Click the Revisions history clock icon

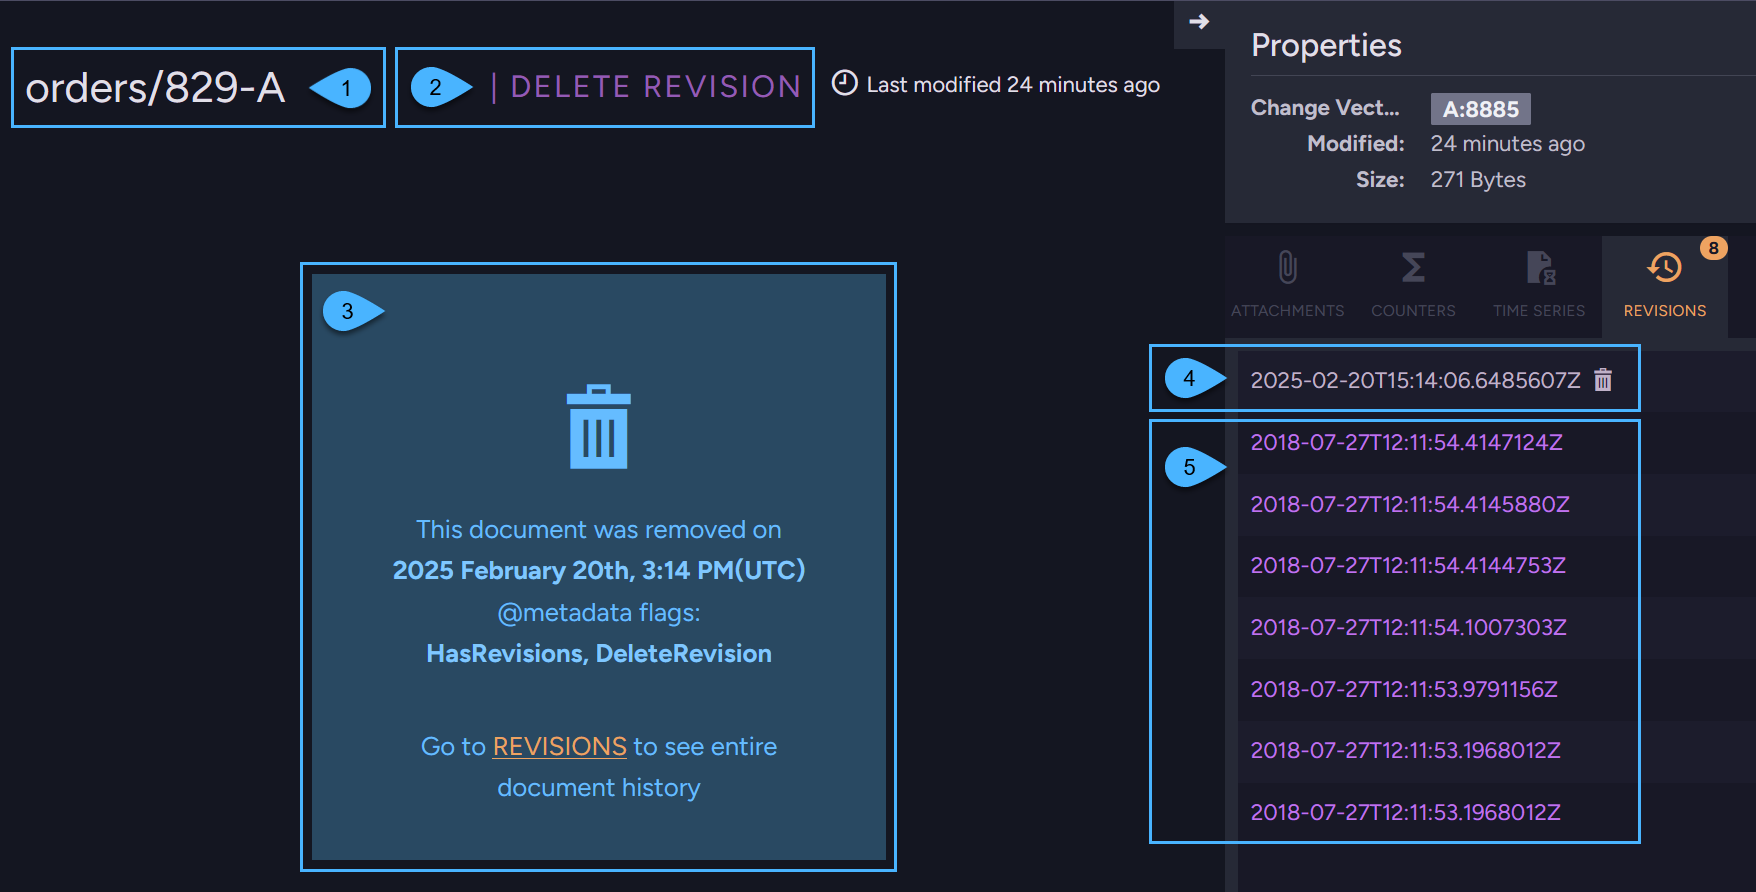point(1665,267)
